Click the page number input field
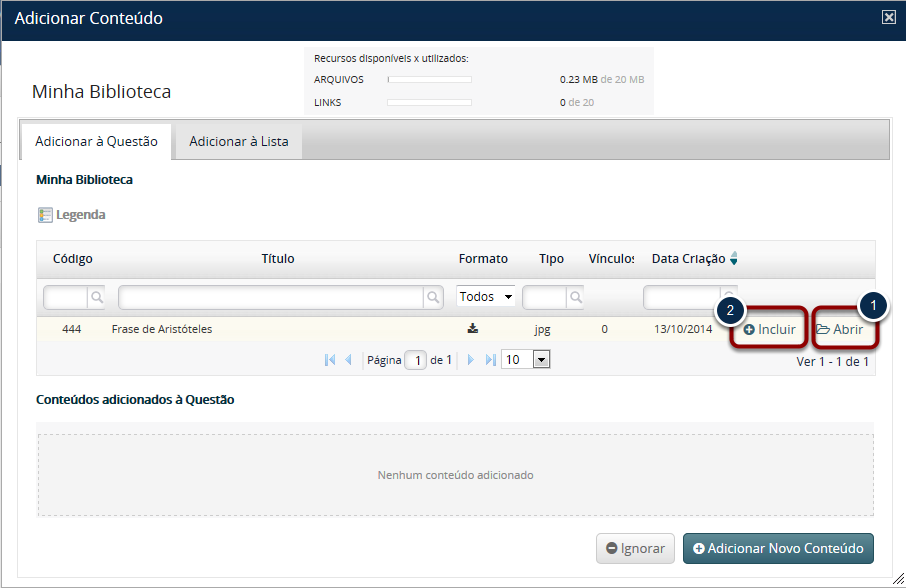This screenshot has height=588, width=906. (416, 360)
